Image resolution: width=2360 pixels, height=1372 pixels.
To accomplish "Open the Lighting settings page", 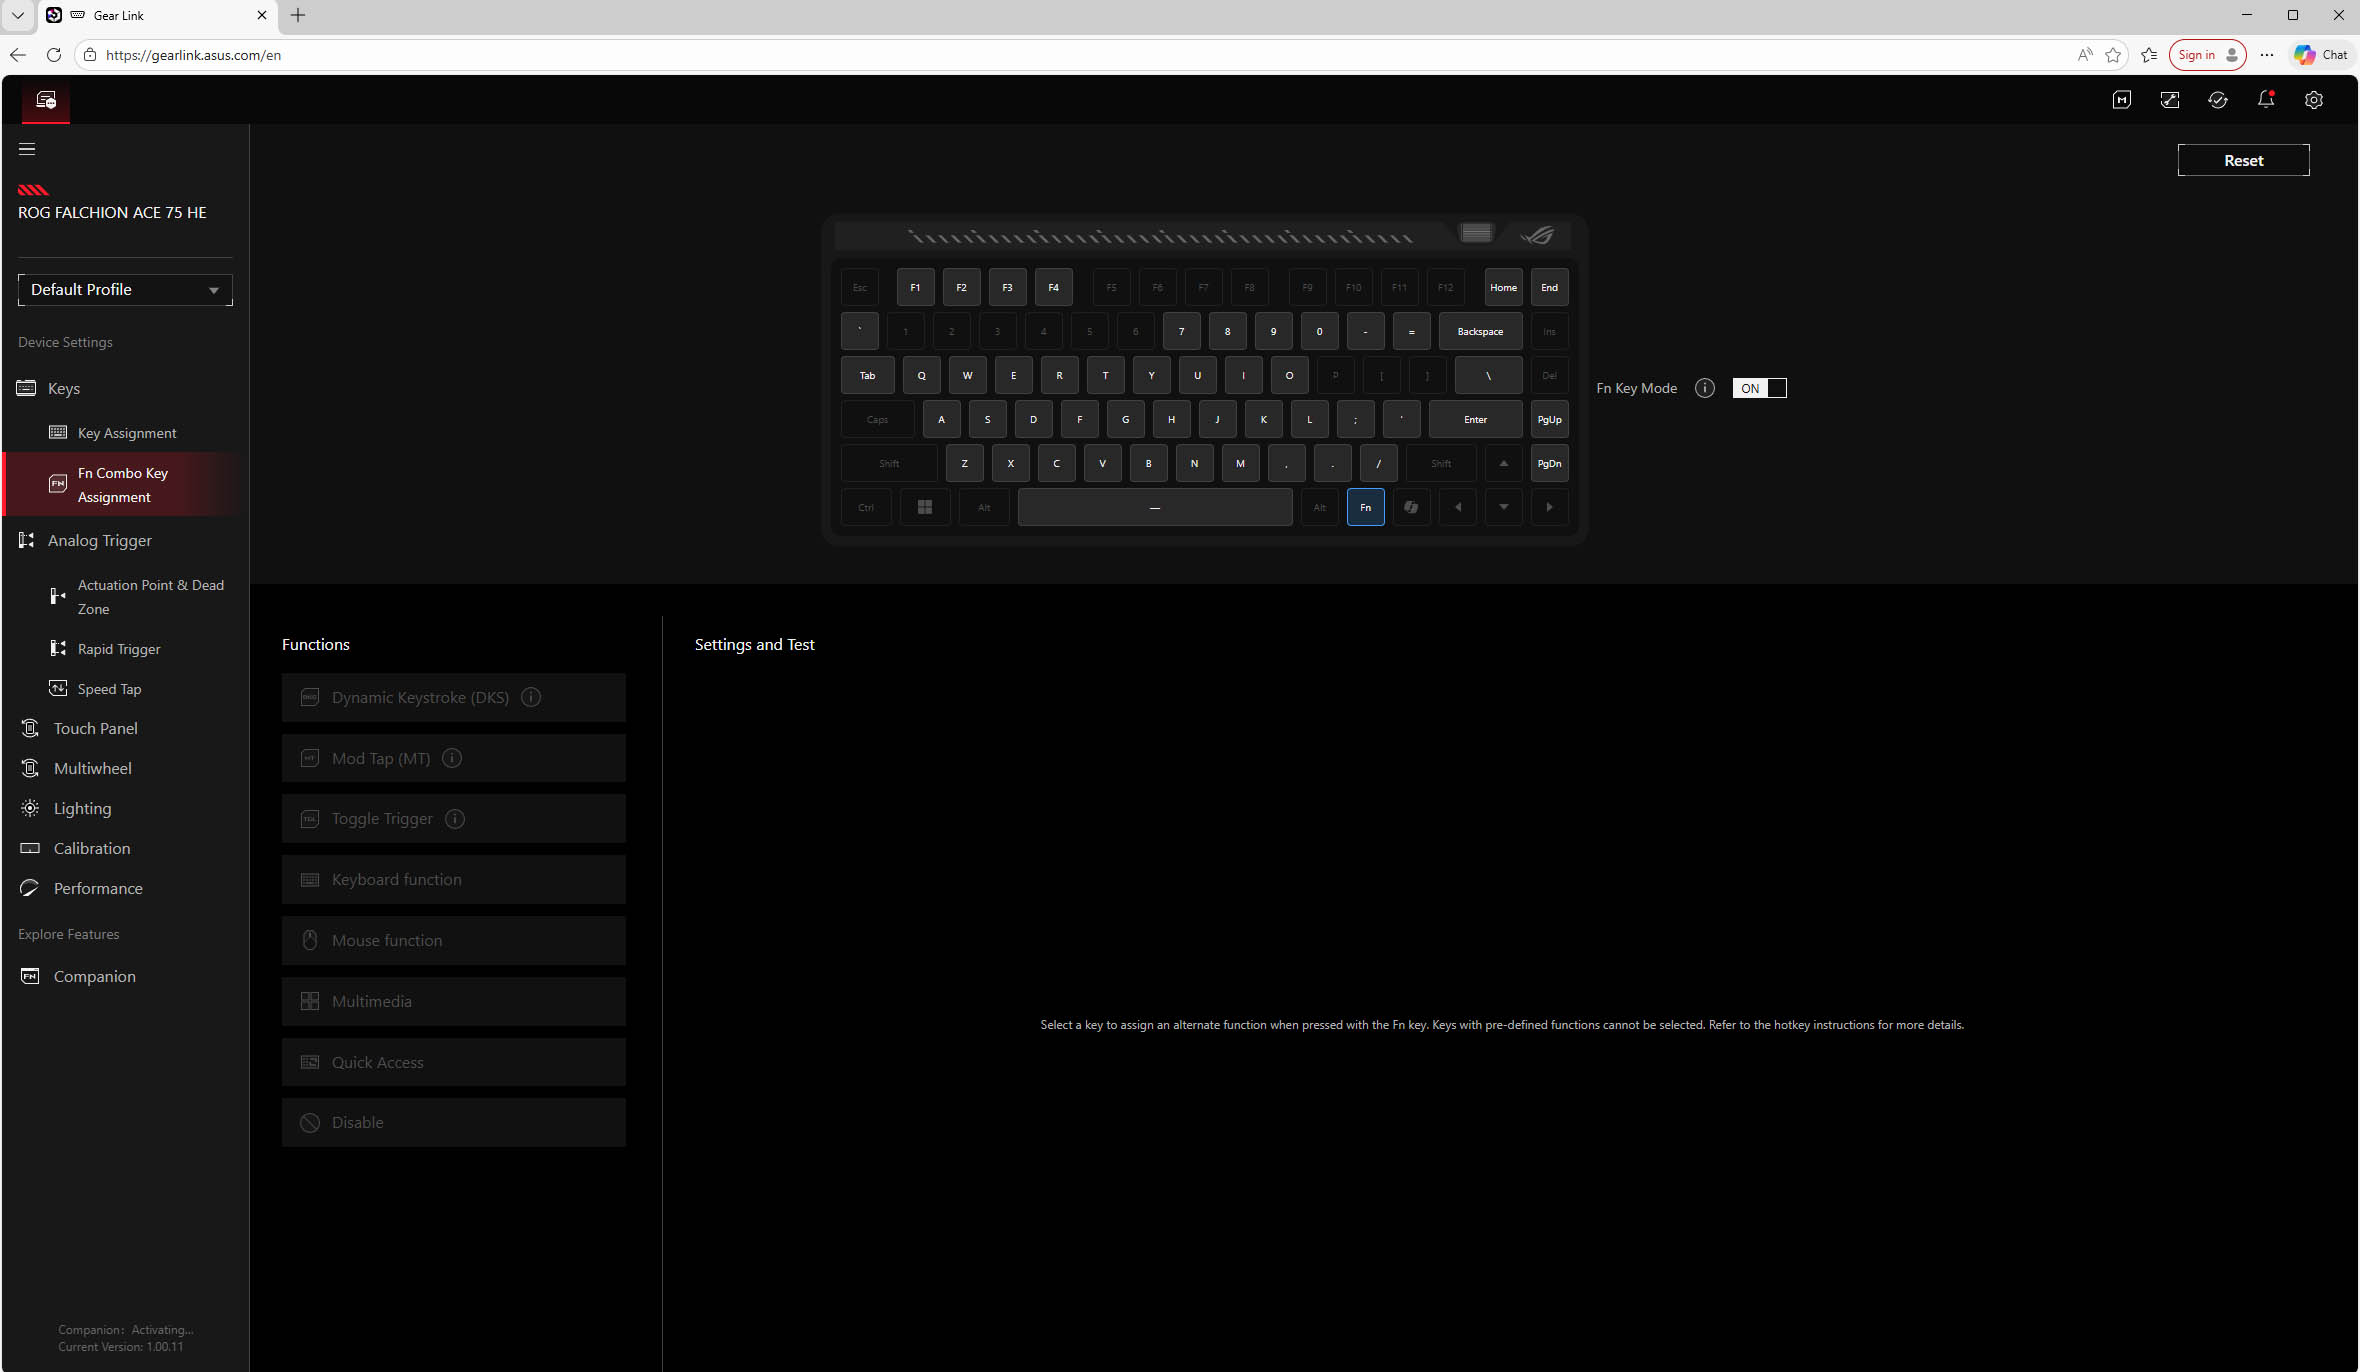I will point(83,808).
